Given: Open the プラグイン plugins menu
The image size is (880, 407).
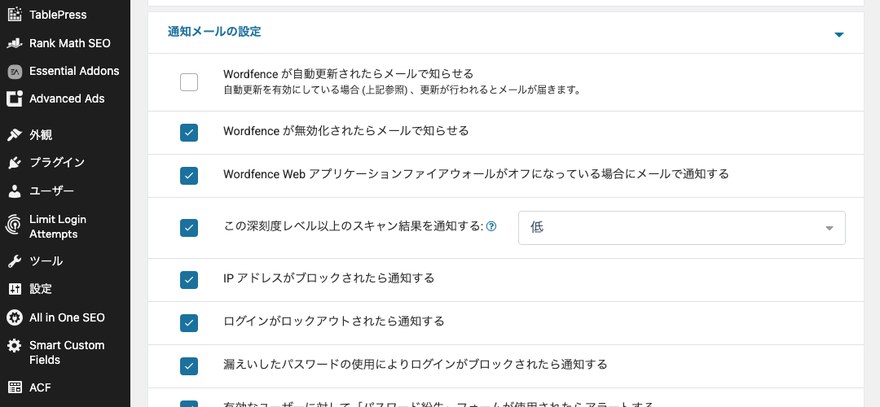Looking at the screenshot, I should coord(57,163).
